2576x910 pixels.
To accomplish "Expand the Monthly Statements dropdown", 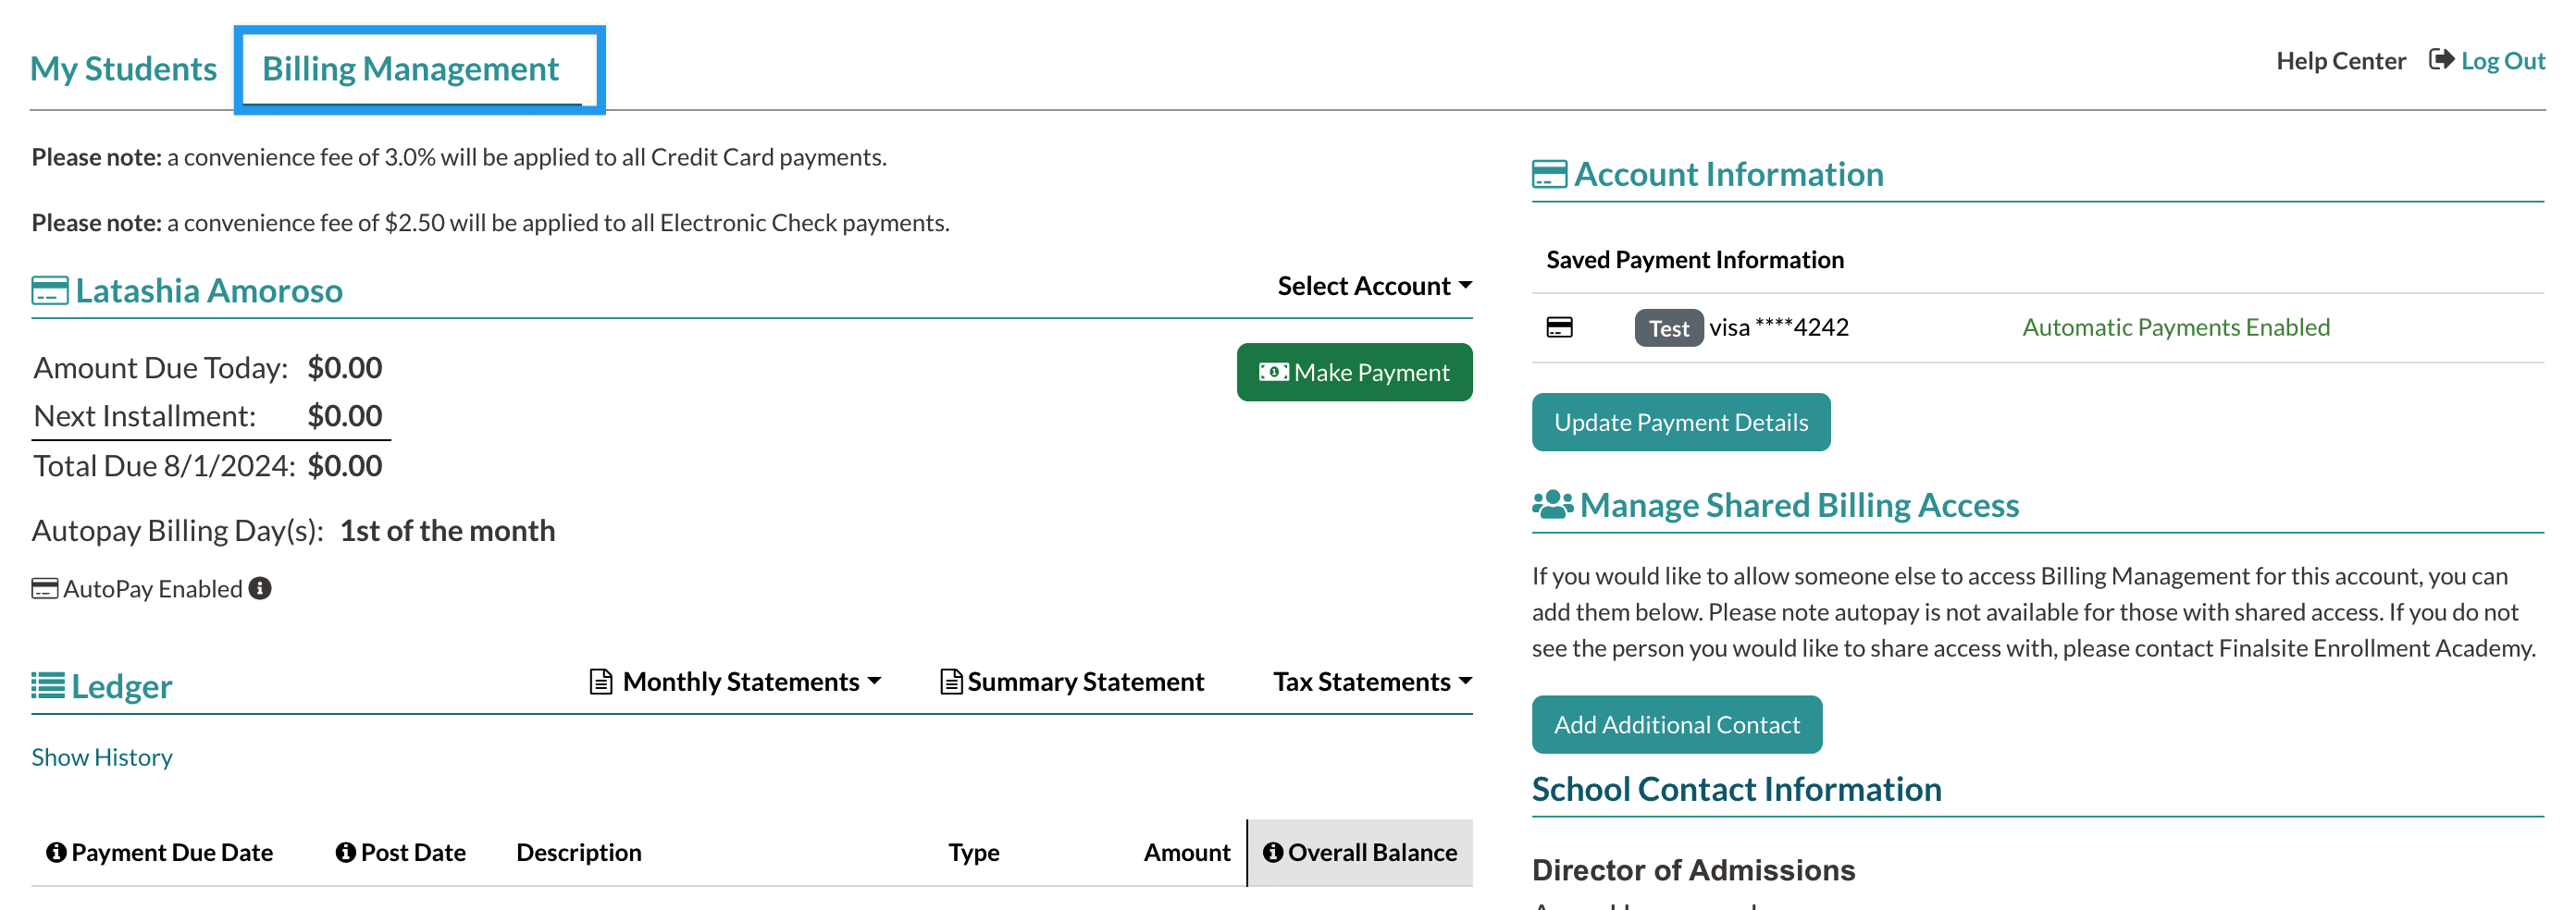I will coord(736,682).
